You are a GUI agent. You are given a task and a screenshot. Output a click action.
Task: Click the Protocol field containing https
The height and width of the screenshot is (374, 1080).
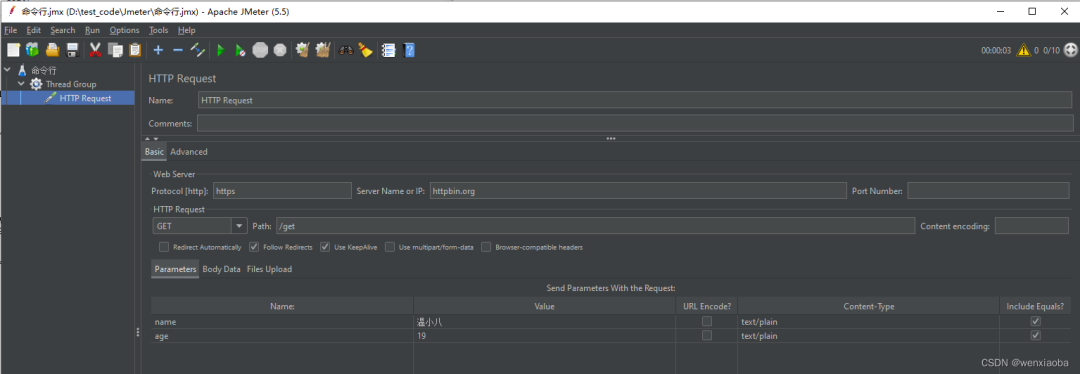282,191
